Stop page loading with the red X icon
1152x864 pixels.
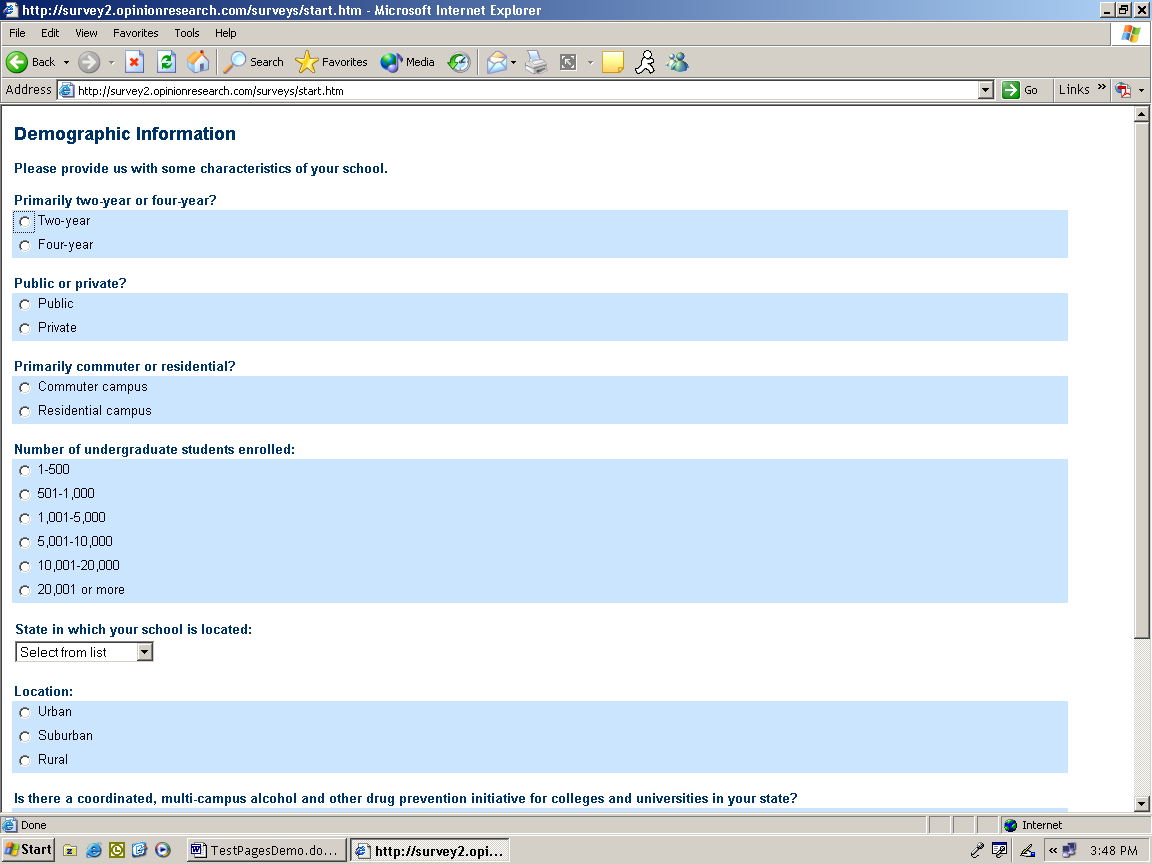[x=134, y=62]
